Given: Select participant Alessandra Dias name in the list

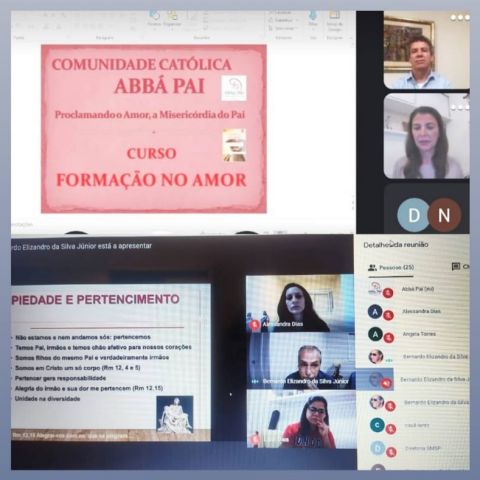Looking at the screenshot, I should pyautogui.click(x=421, y=311).
